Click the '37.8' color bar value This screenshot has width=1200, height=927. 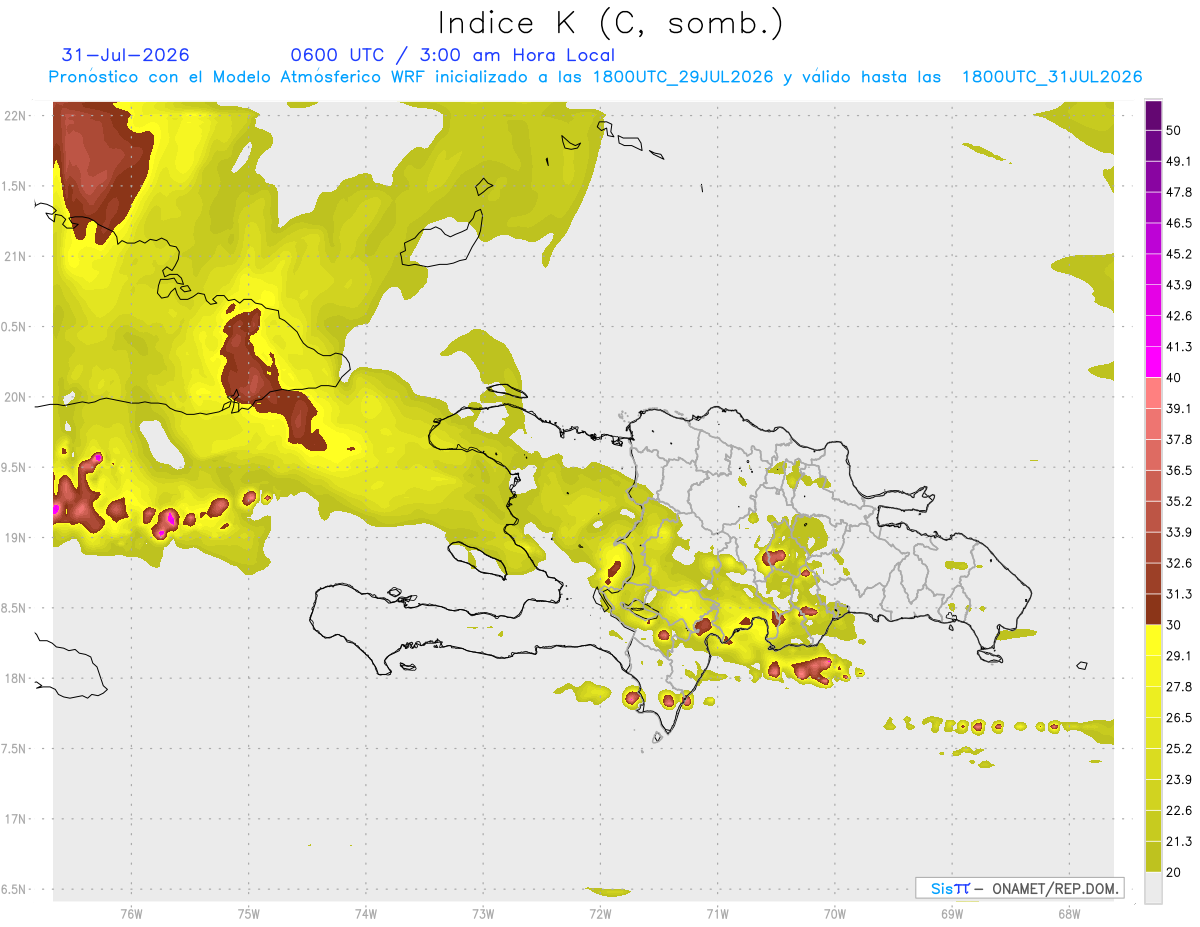pos(1179,439)
